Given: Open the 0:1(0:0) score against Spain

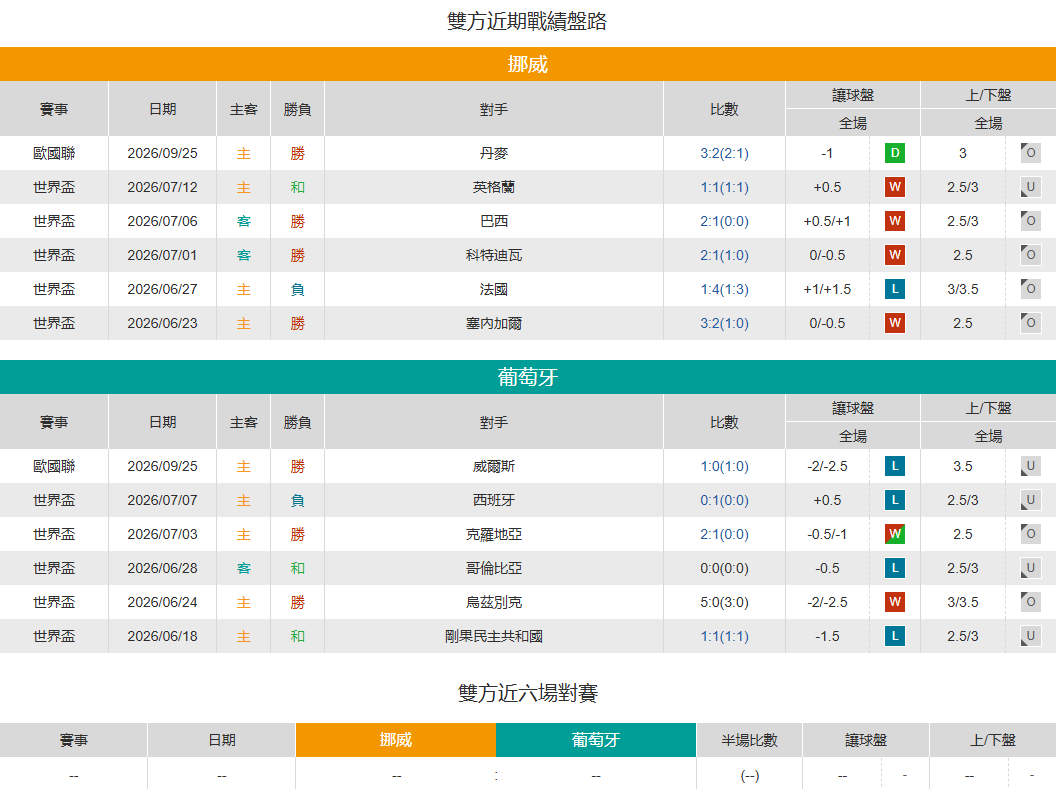Looking at the screenshot, I should pos(724,500).
